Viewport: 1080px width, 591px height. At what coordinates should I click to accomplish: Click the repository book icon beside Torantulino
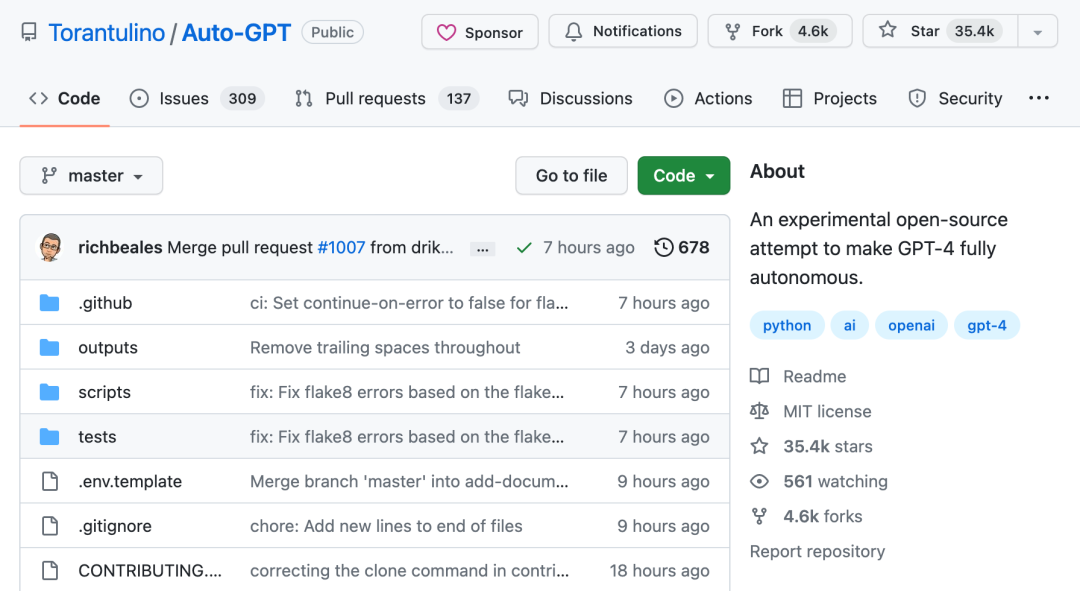coord(29,32)
